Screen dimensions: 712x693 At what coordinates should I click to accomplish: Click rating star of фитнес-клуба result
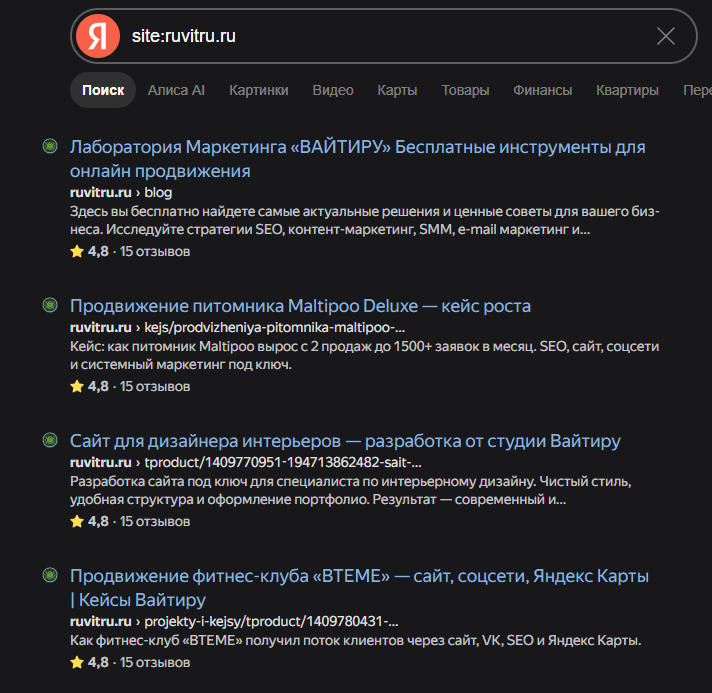point(77,662)
